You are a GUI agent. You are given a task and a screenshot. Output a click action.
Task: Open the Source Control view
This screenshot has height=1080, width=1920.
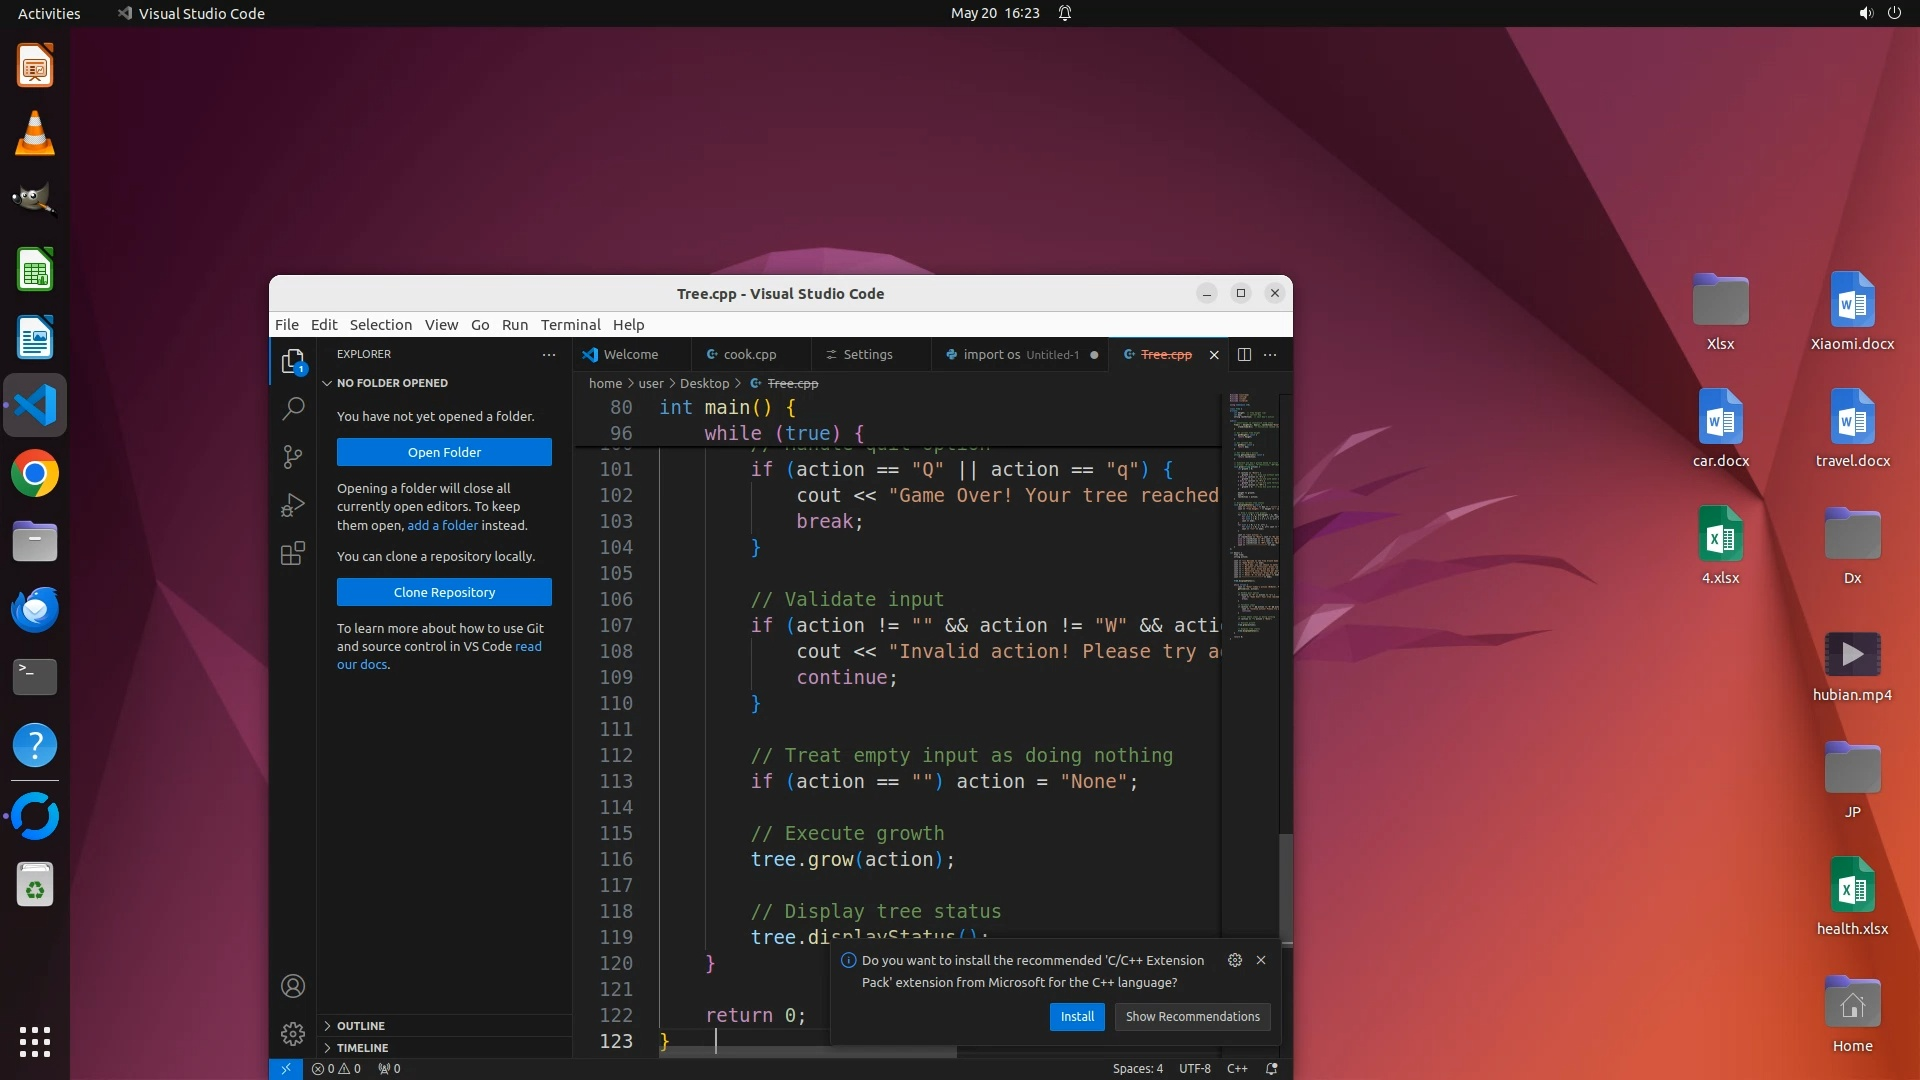pos(292,457)
